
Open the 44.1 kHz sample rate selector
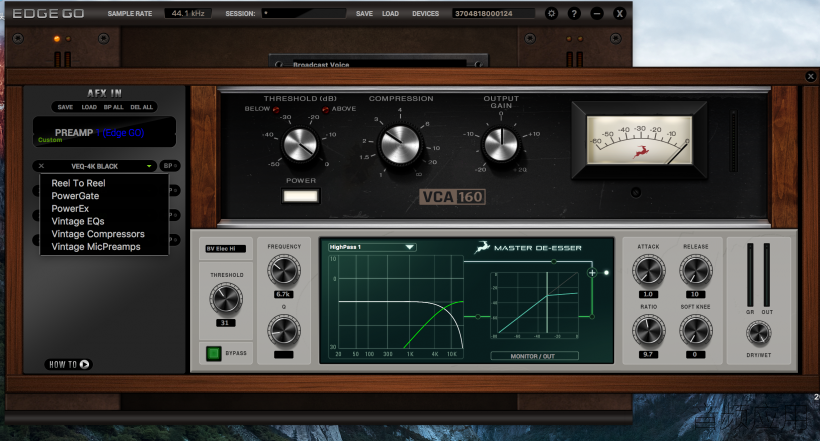point(188,13)
